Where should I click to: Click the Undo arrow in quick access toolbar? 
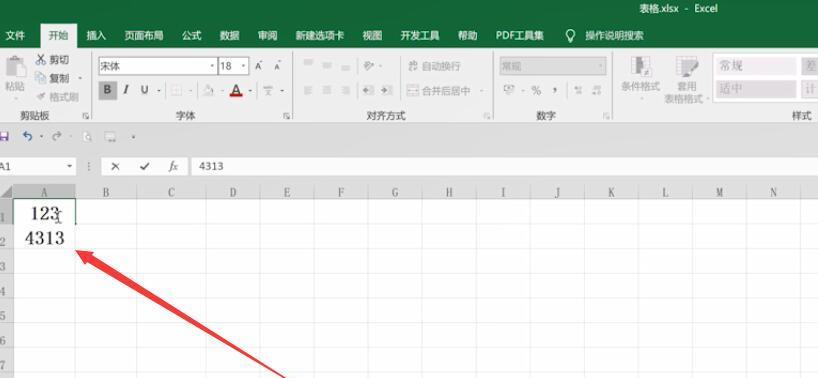(27, 137)
